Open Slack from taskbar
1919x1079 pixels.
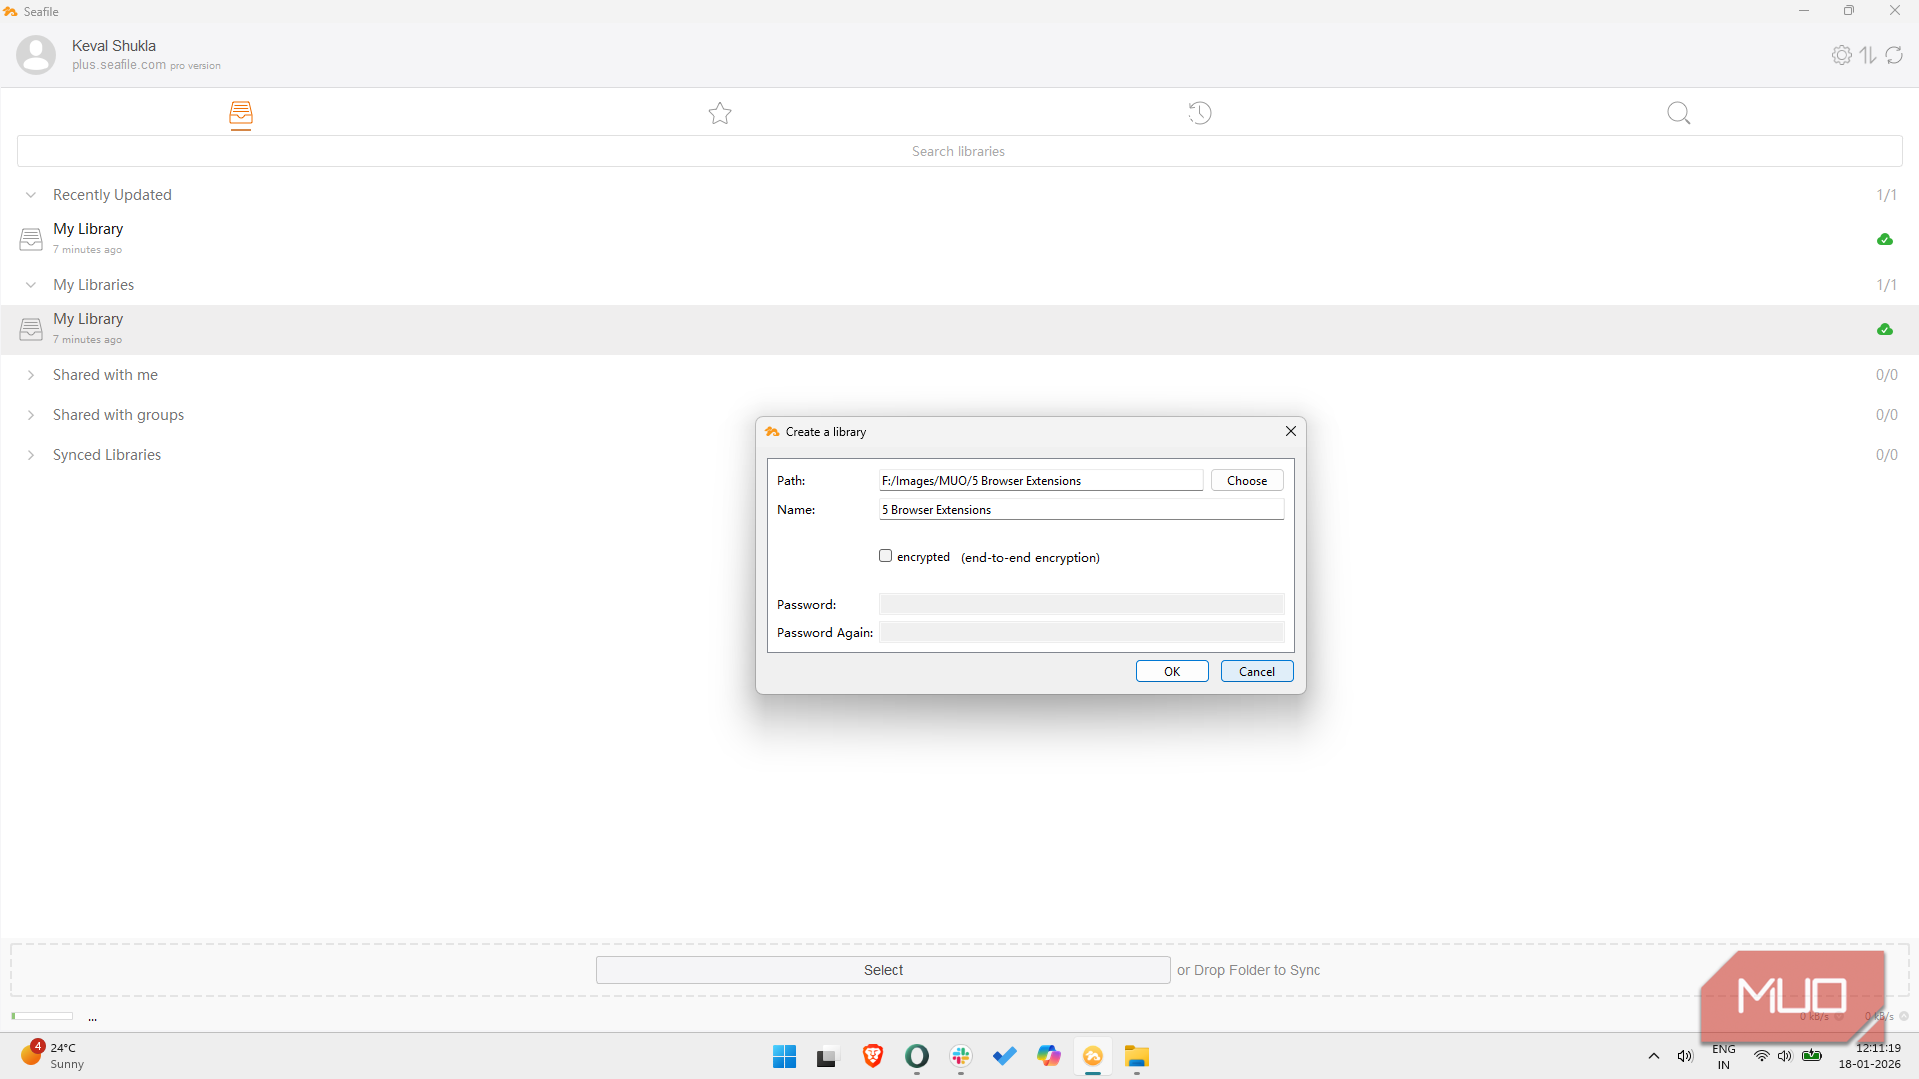pos(960,1056)
